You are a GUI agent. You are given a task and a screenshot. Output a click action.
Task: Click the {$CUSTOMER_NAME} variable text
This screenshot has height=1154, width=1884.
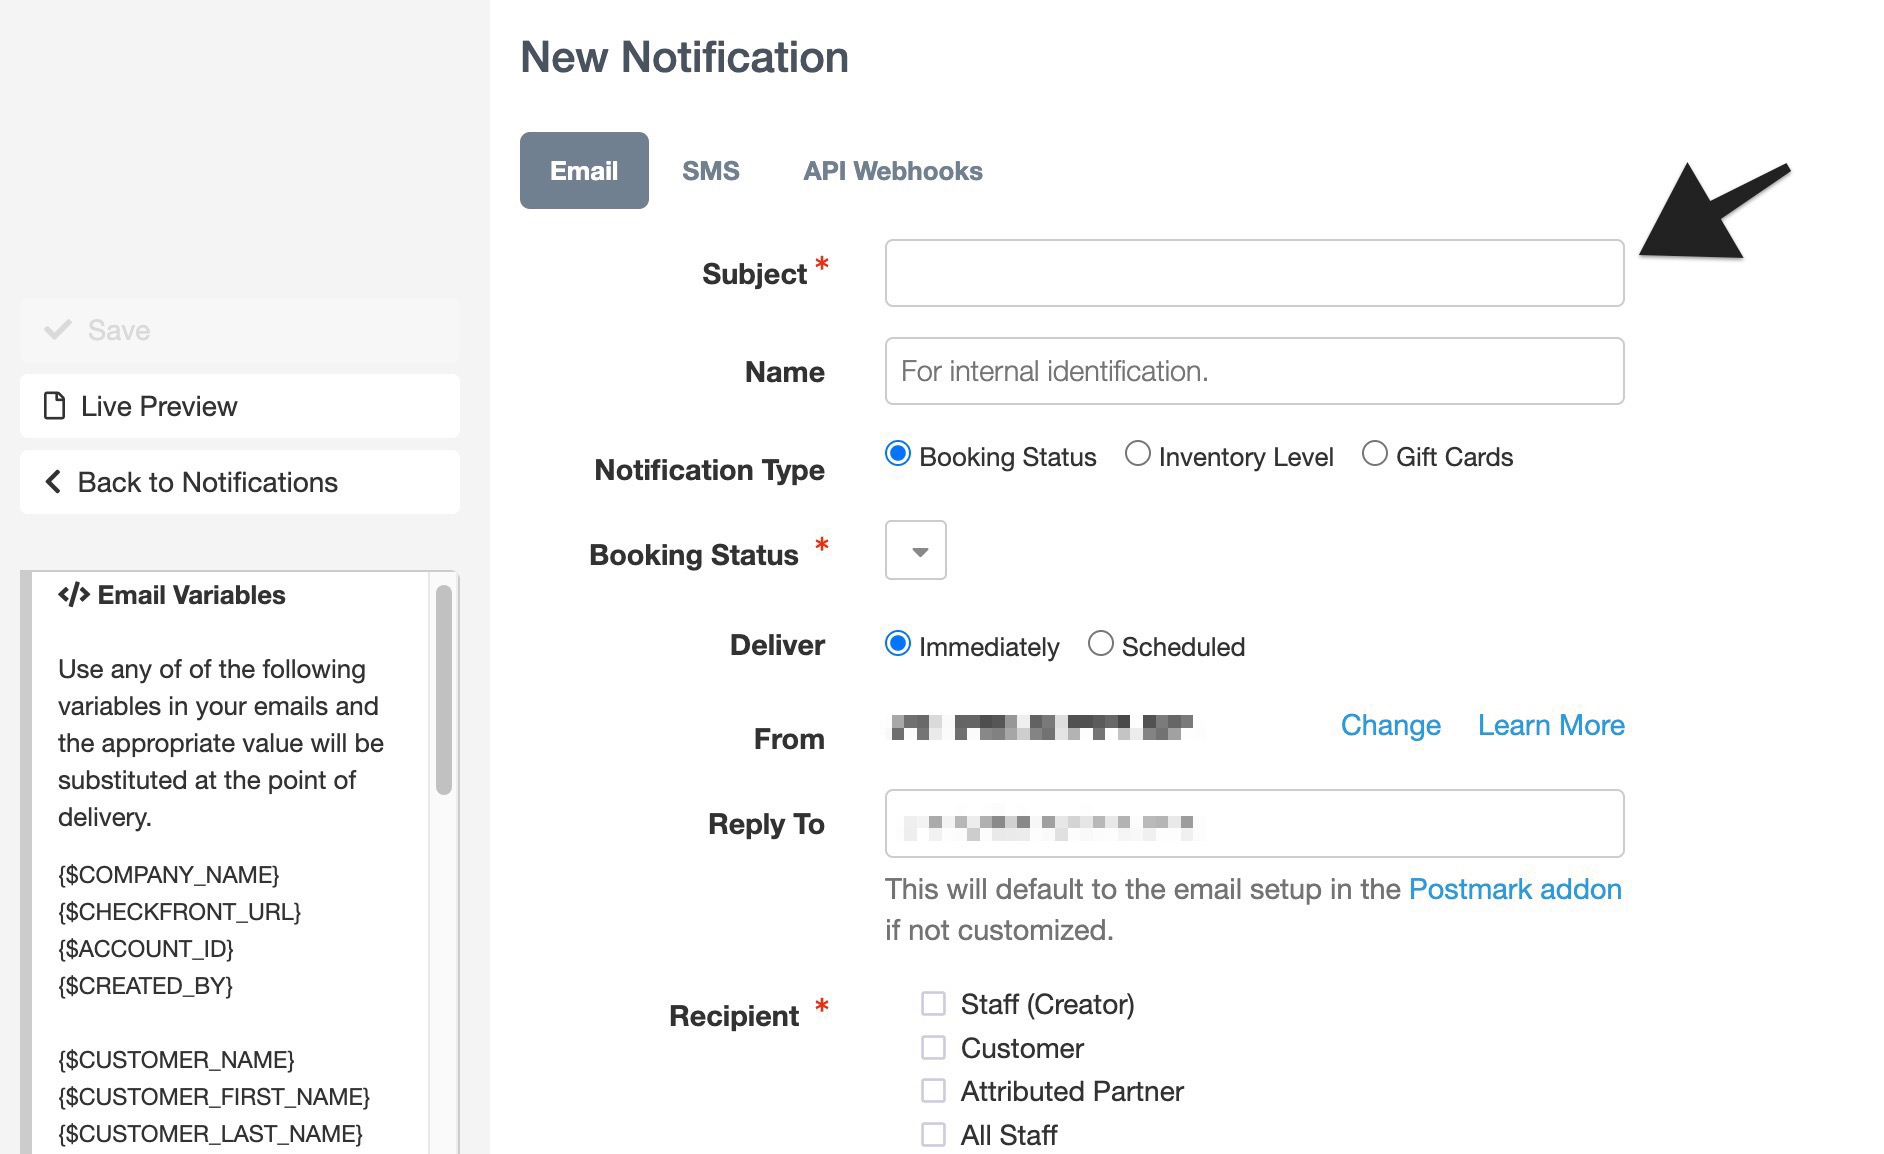176,1060
